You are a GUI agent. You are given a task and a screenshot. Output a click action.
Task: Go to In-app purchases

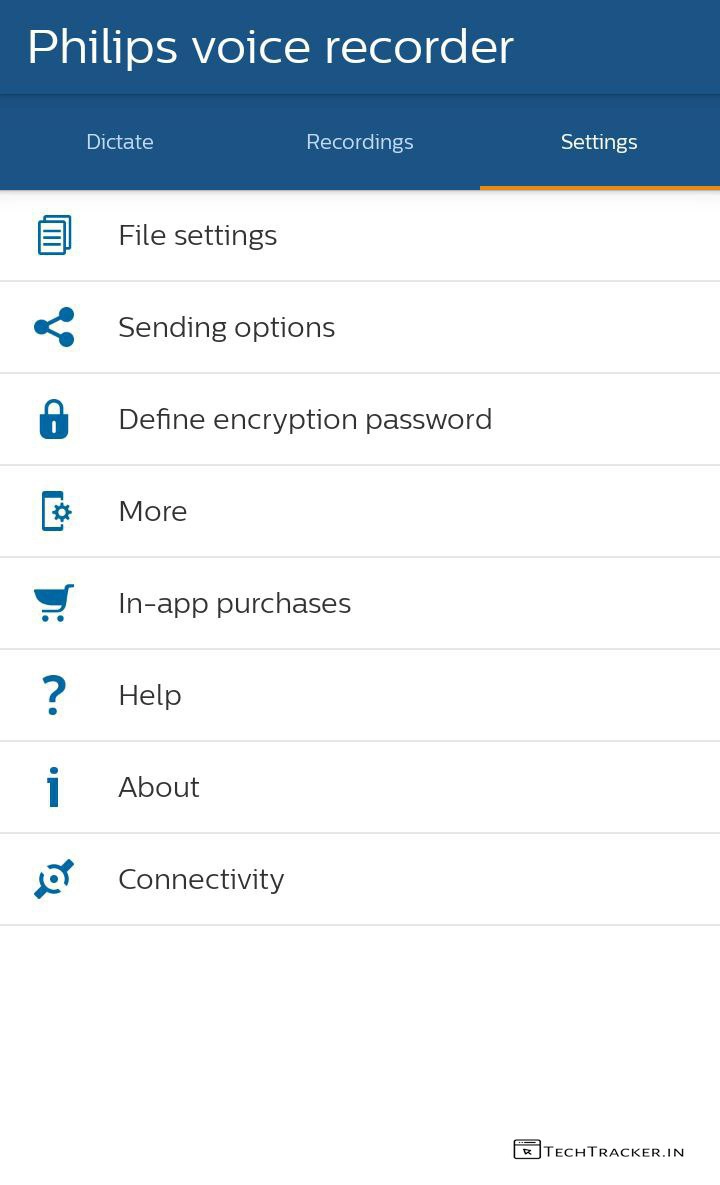click(234, 603)
